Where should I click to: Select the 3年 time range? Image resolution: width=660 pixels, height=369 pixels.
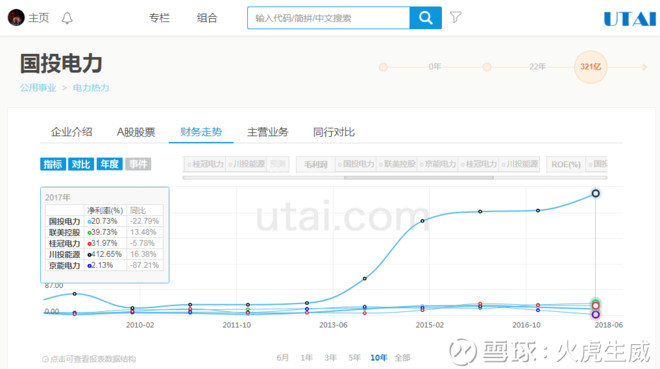[330, 358]
